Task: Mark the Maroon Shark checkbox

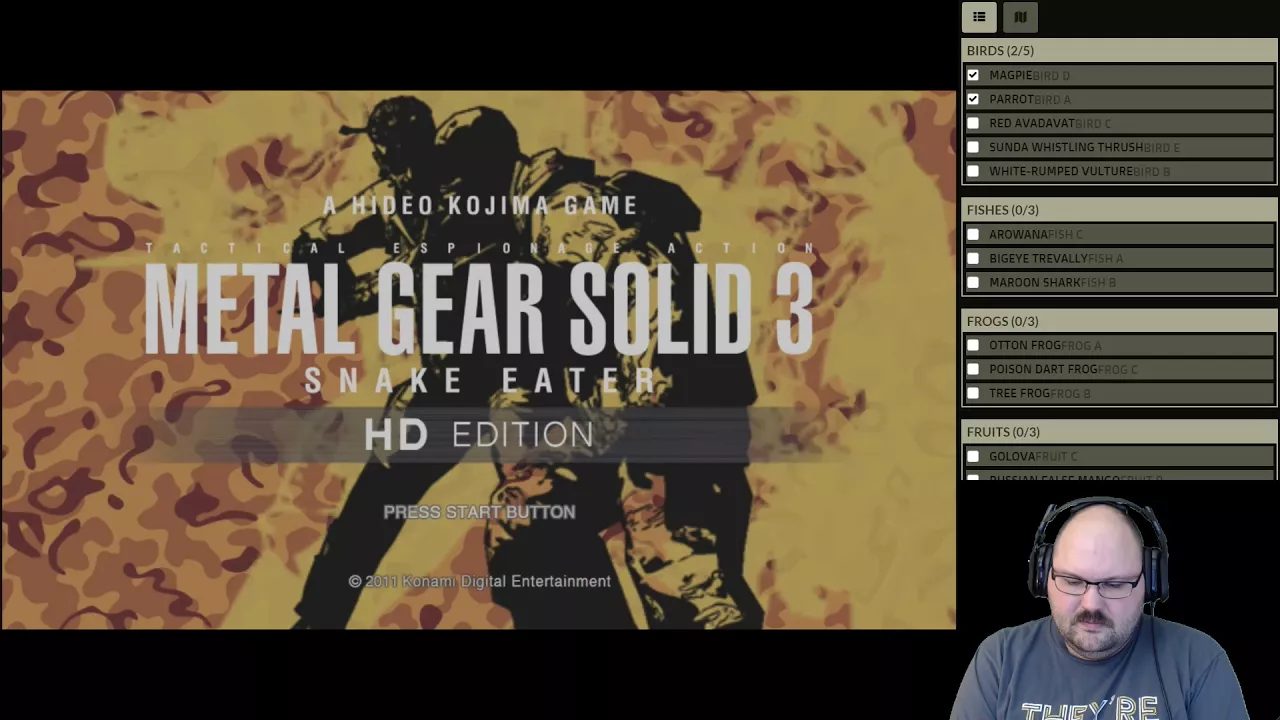Action: click(x=973, y=282)
